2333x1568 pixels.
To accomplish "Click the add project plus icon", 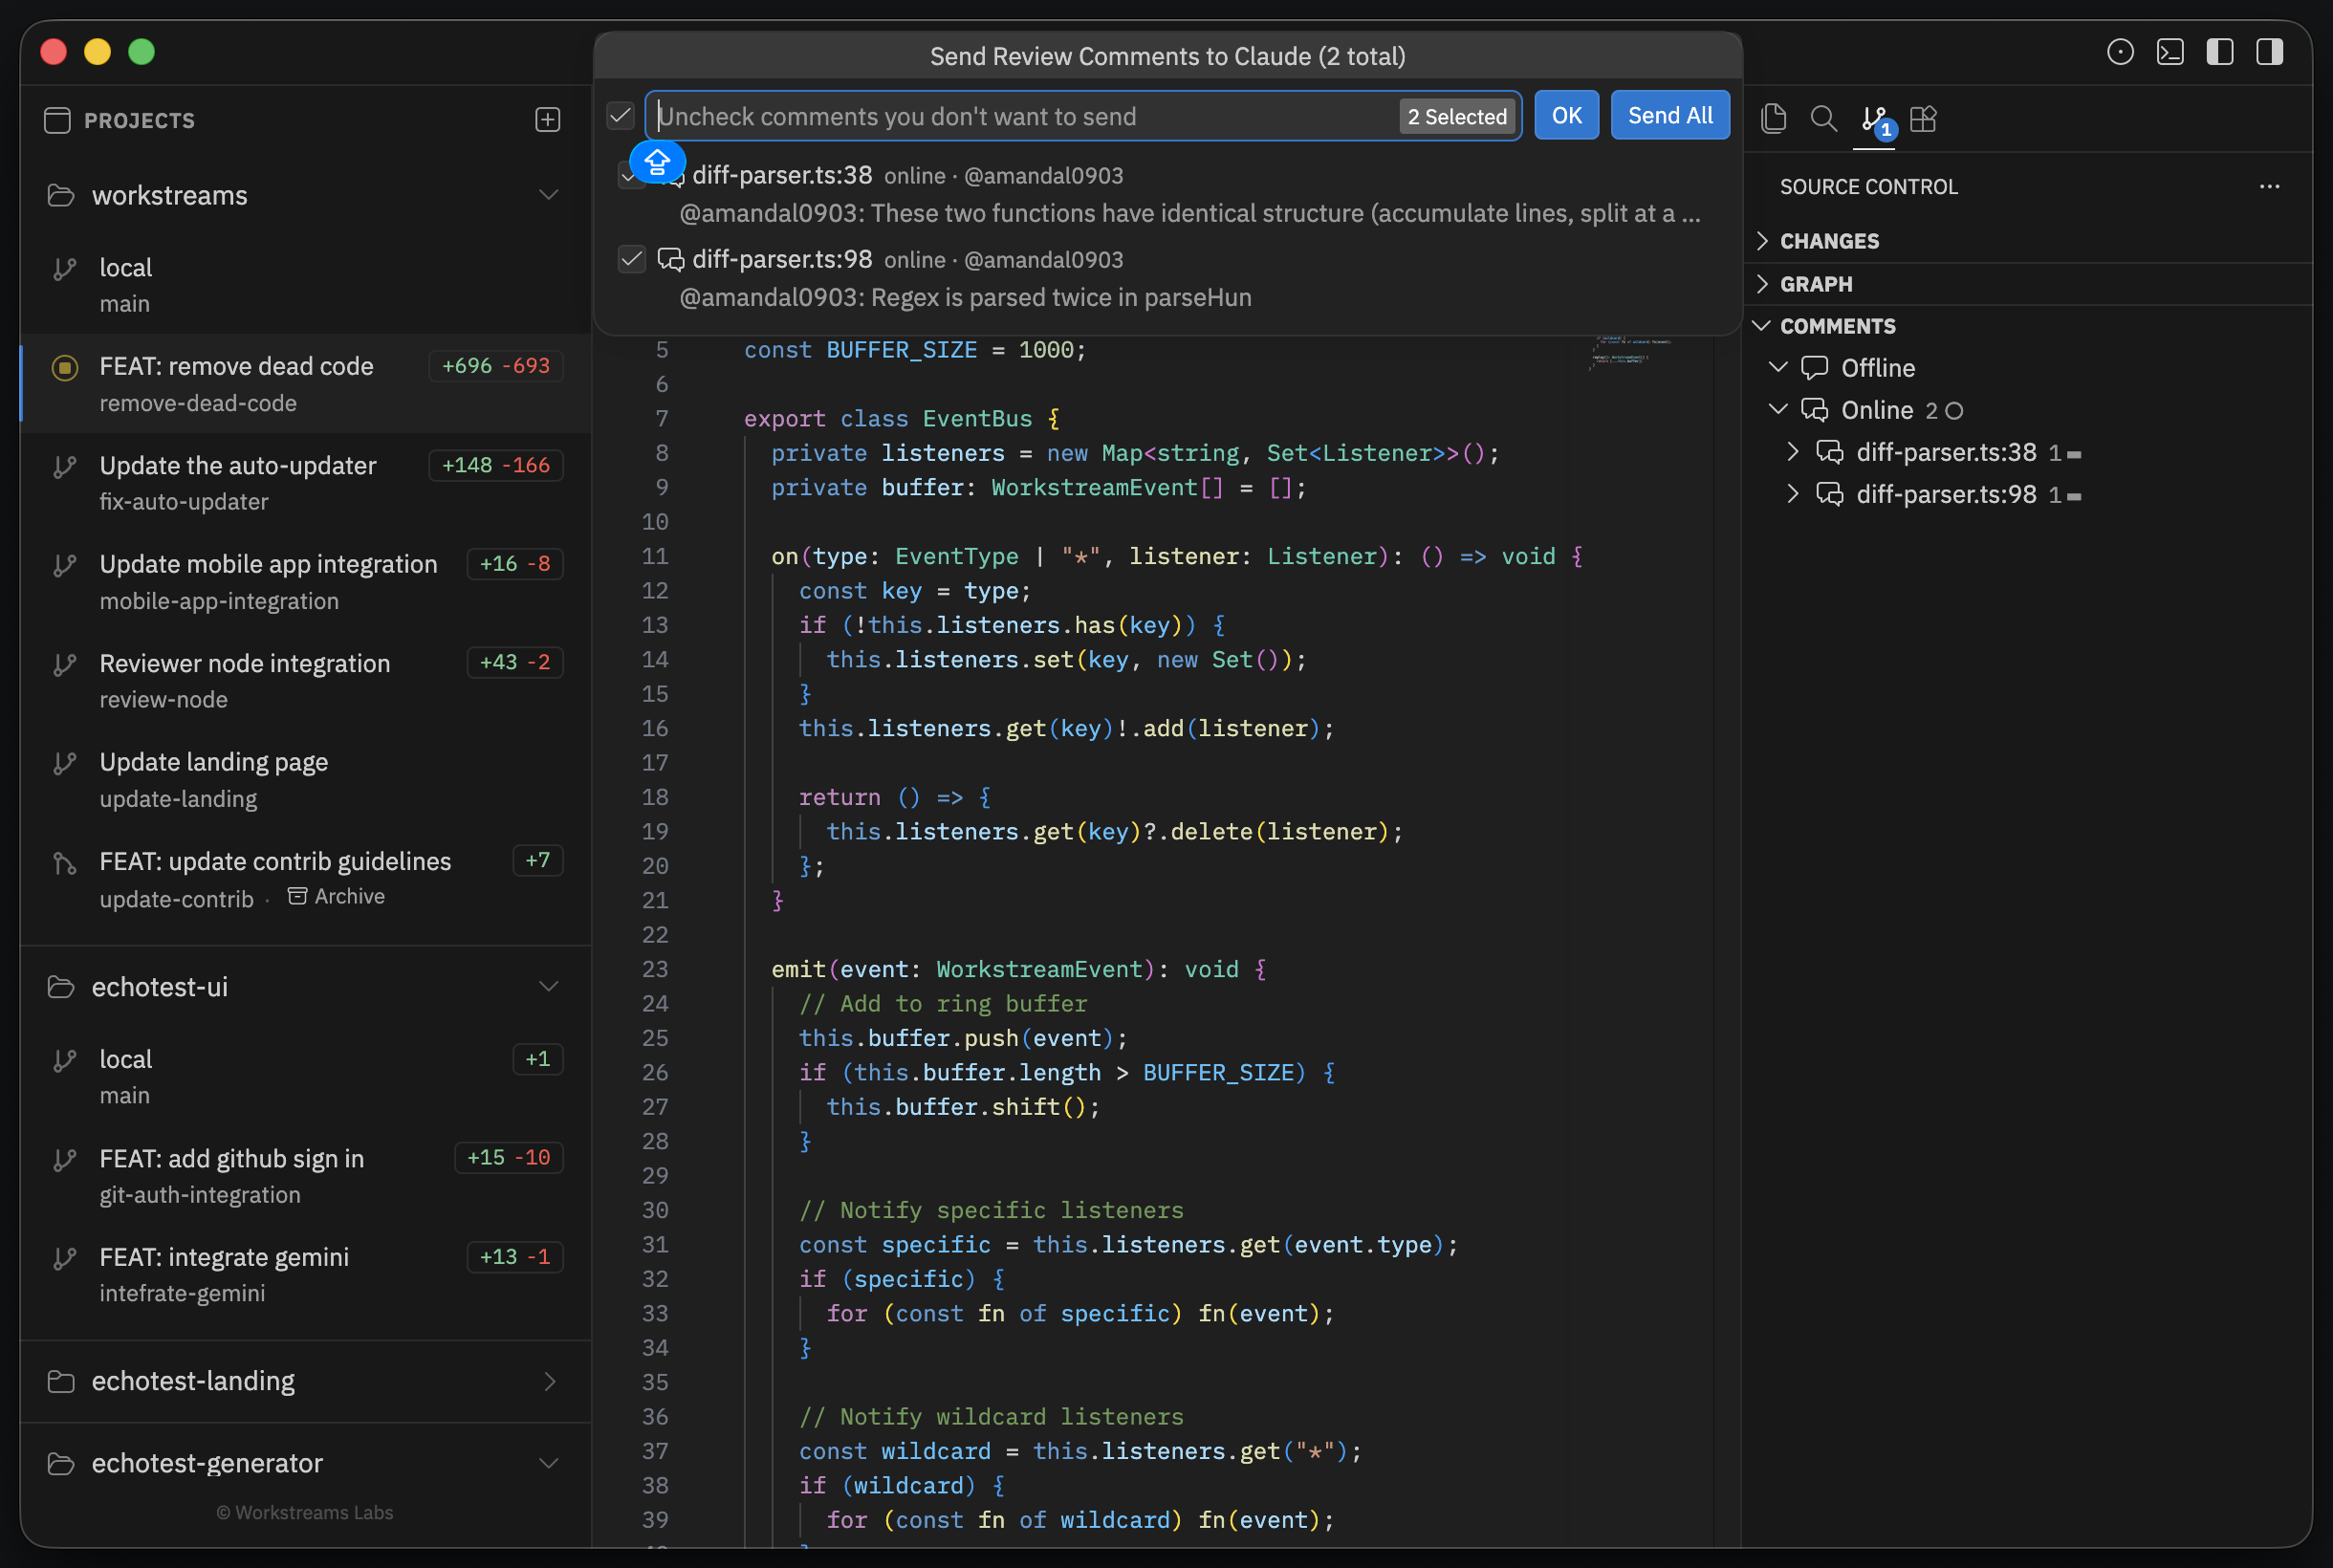I will (547, 120).
